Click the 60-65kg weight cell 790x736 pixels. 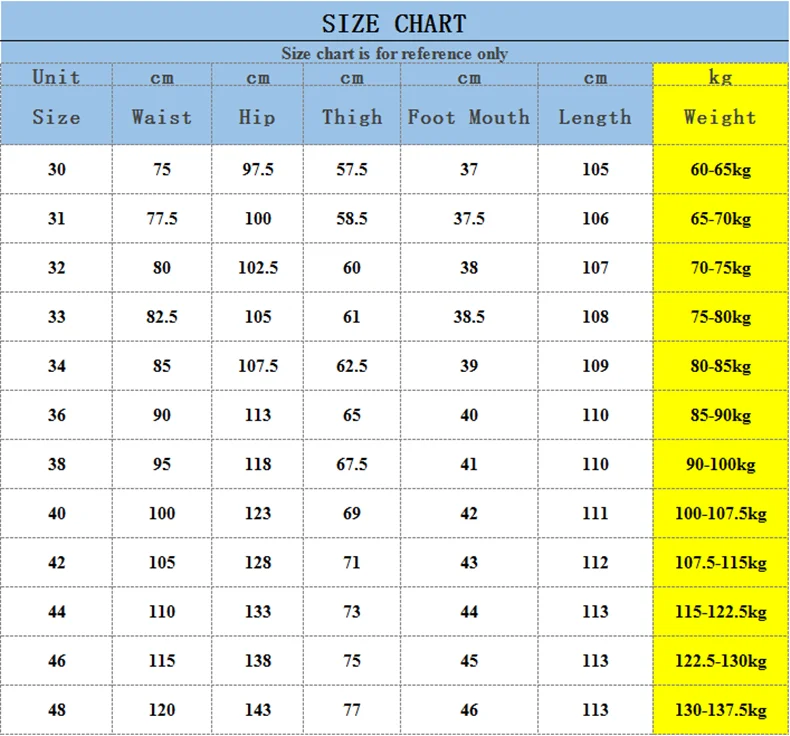(720, 169)
